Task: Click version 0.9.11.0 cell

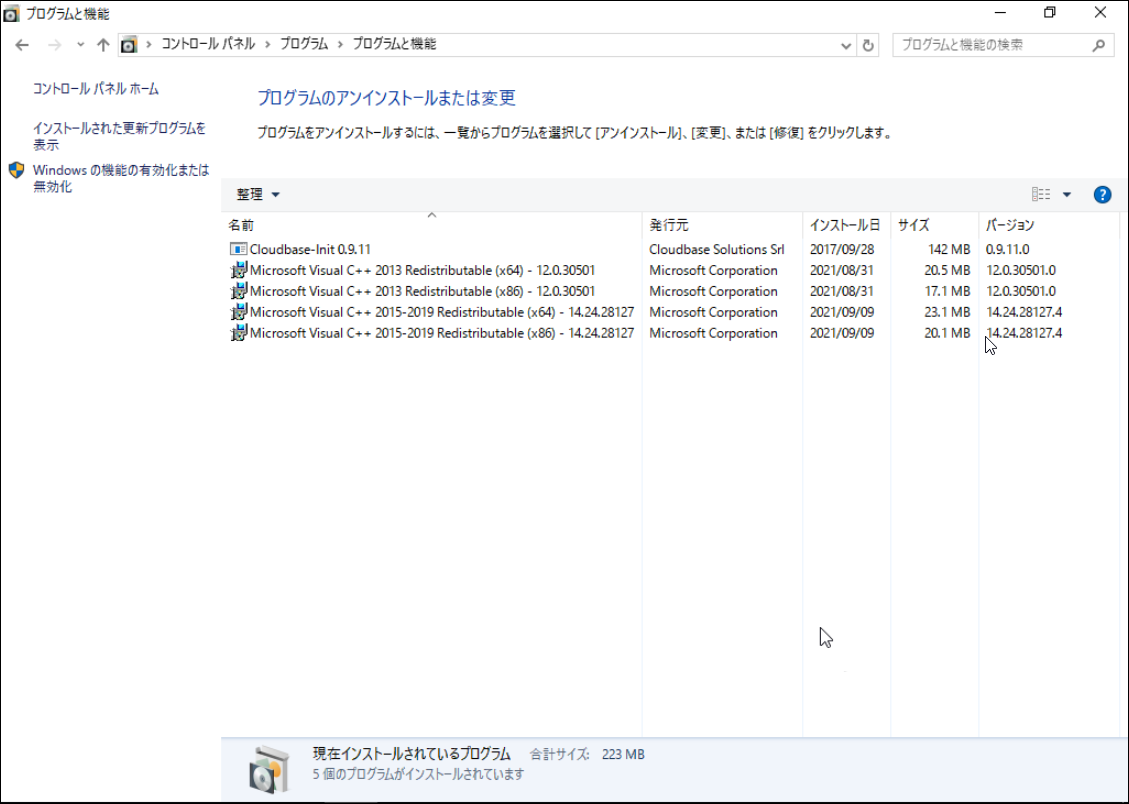Action: (1007, 250)
